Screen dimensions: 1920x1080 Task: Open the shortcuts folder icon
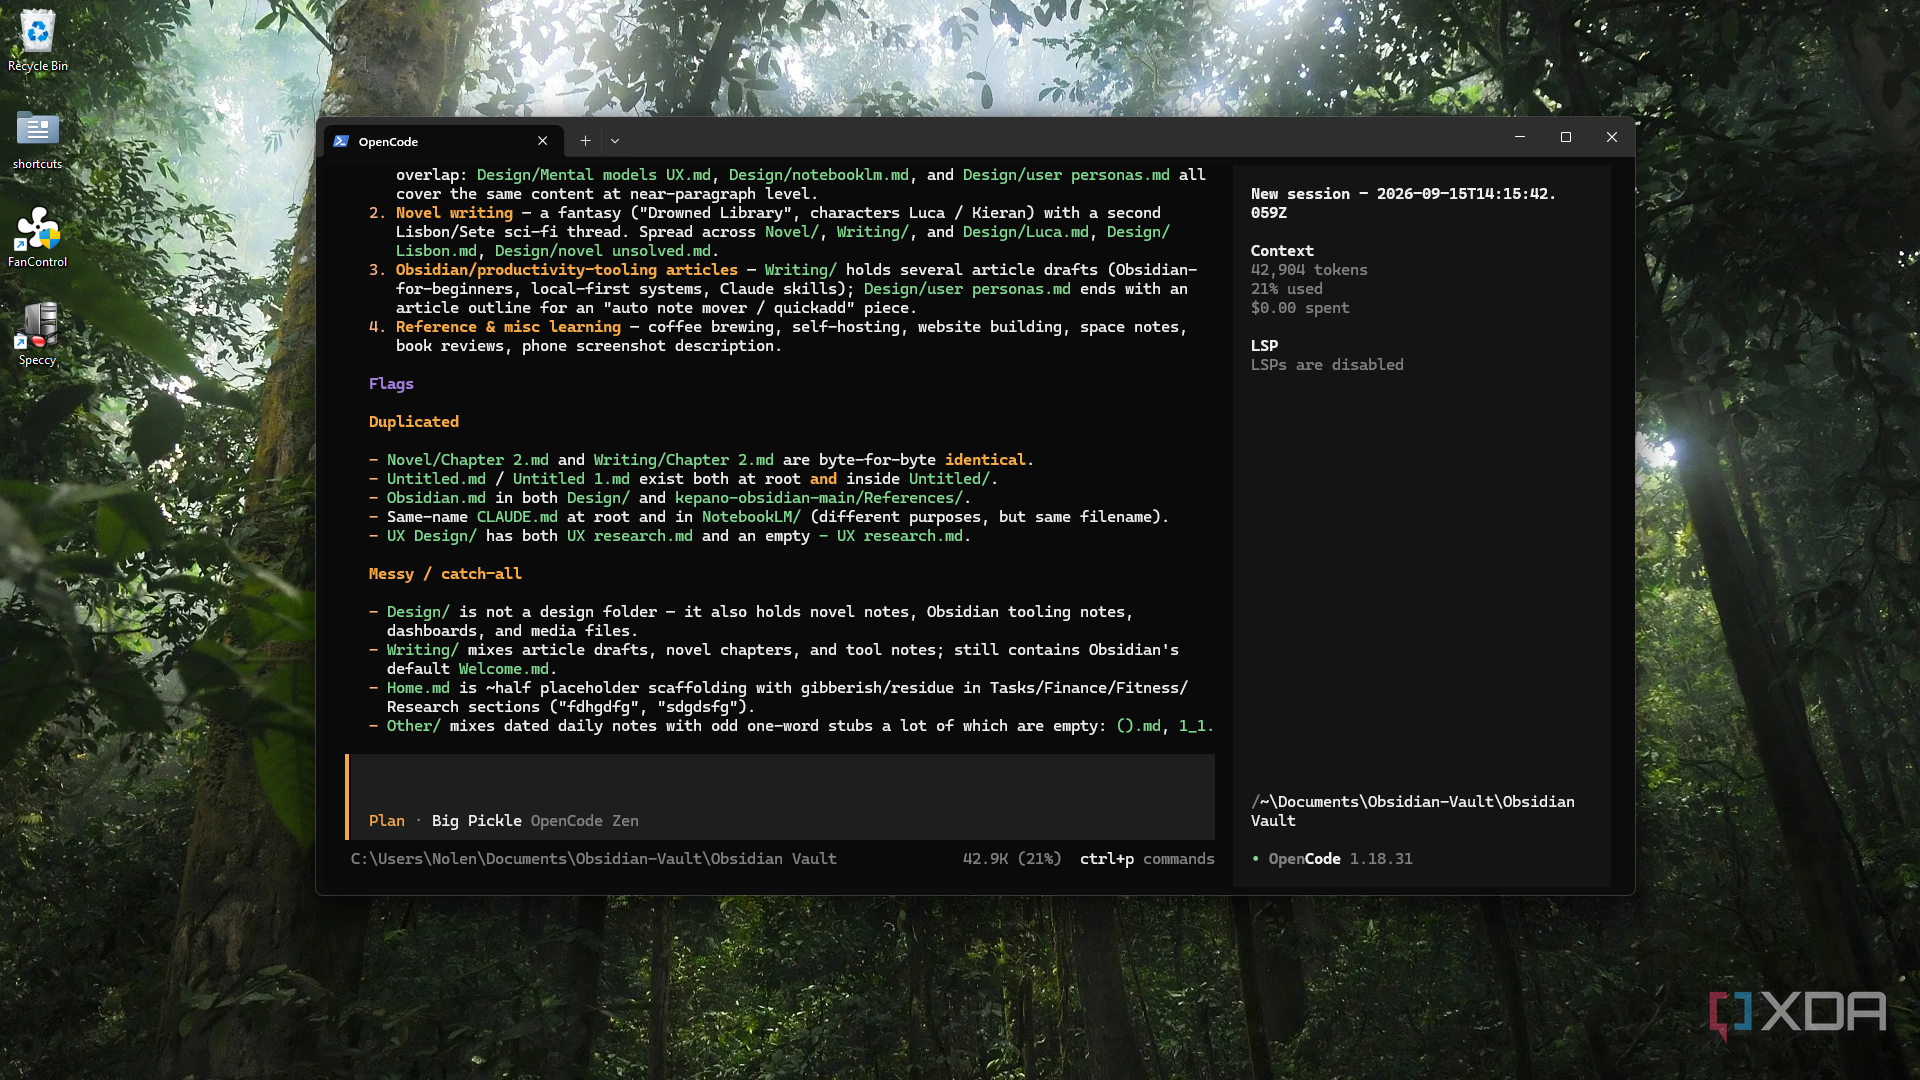[x=38, y=139]
